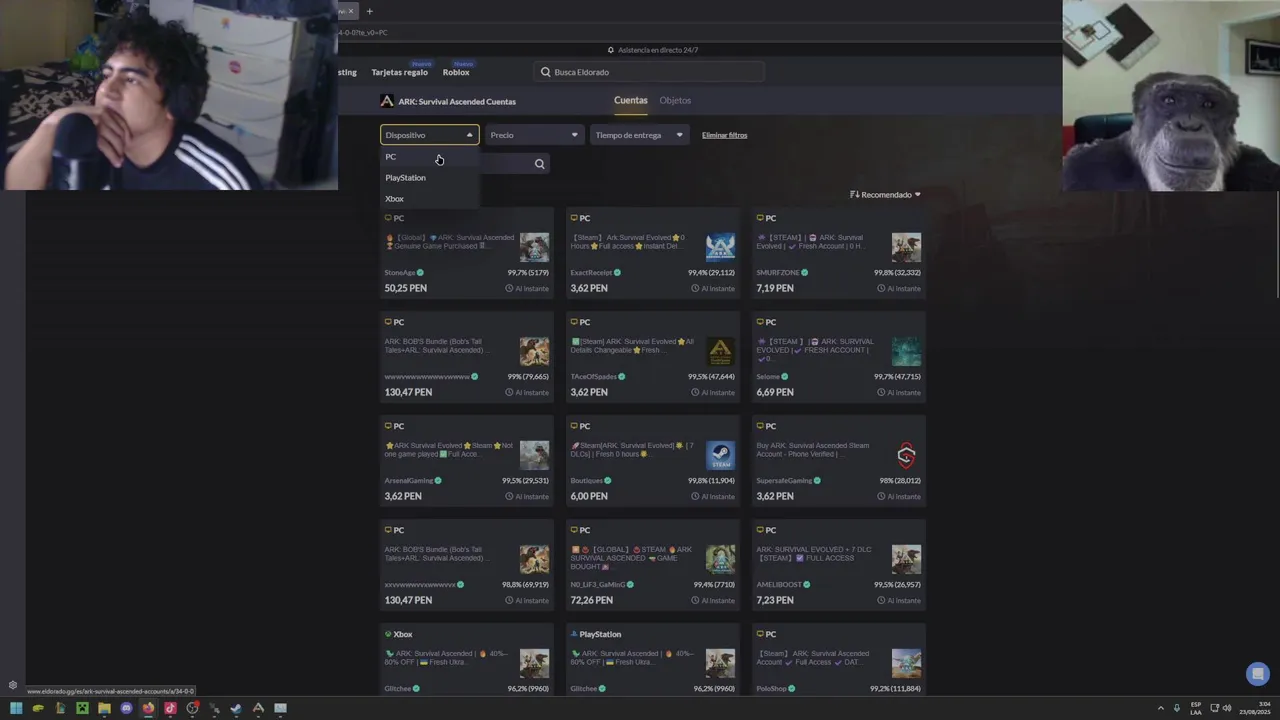Click the Xbox platform icon on the Xbox listing
Viewport: 1280px width, 720px height.
point(388,634)
